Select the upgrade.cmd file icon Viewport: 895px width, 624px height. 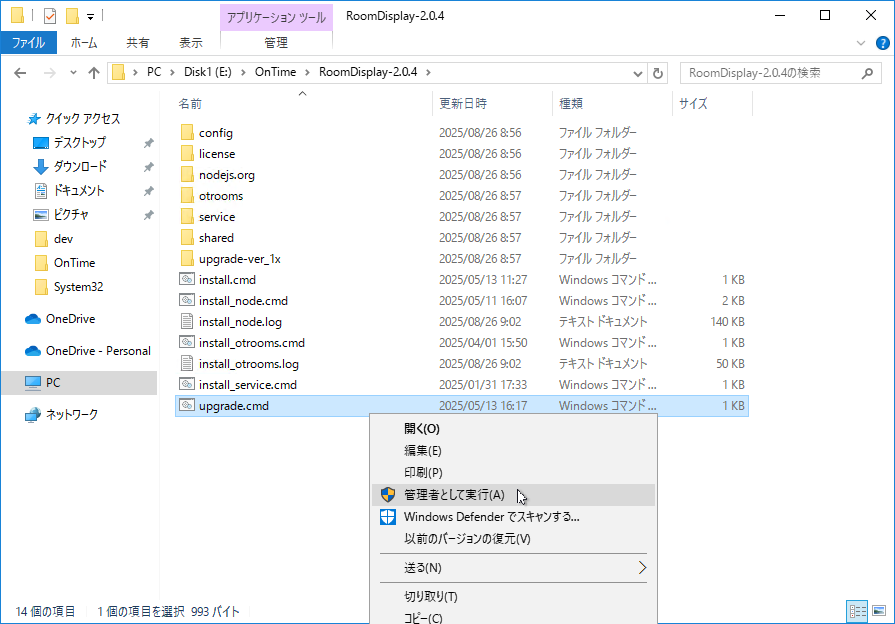click(x=187, y=405)
